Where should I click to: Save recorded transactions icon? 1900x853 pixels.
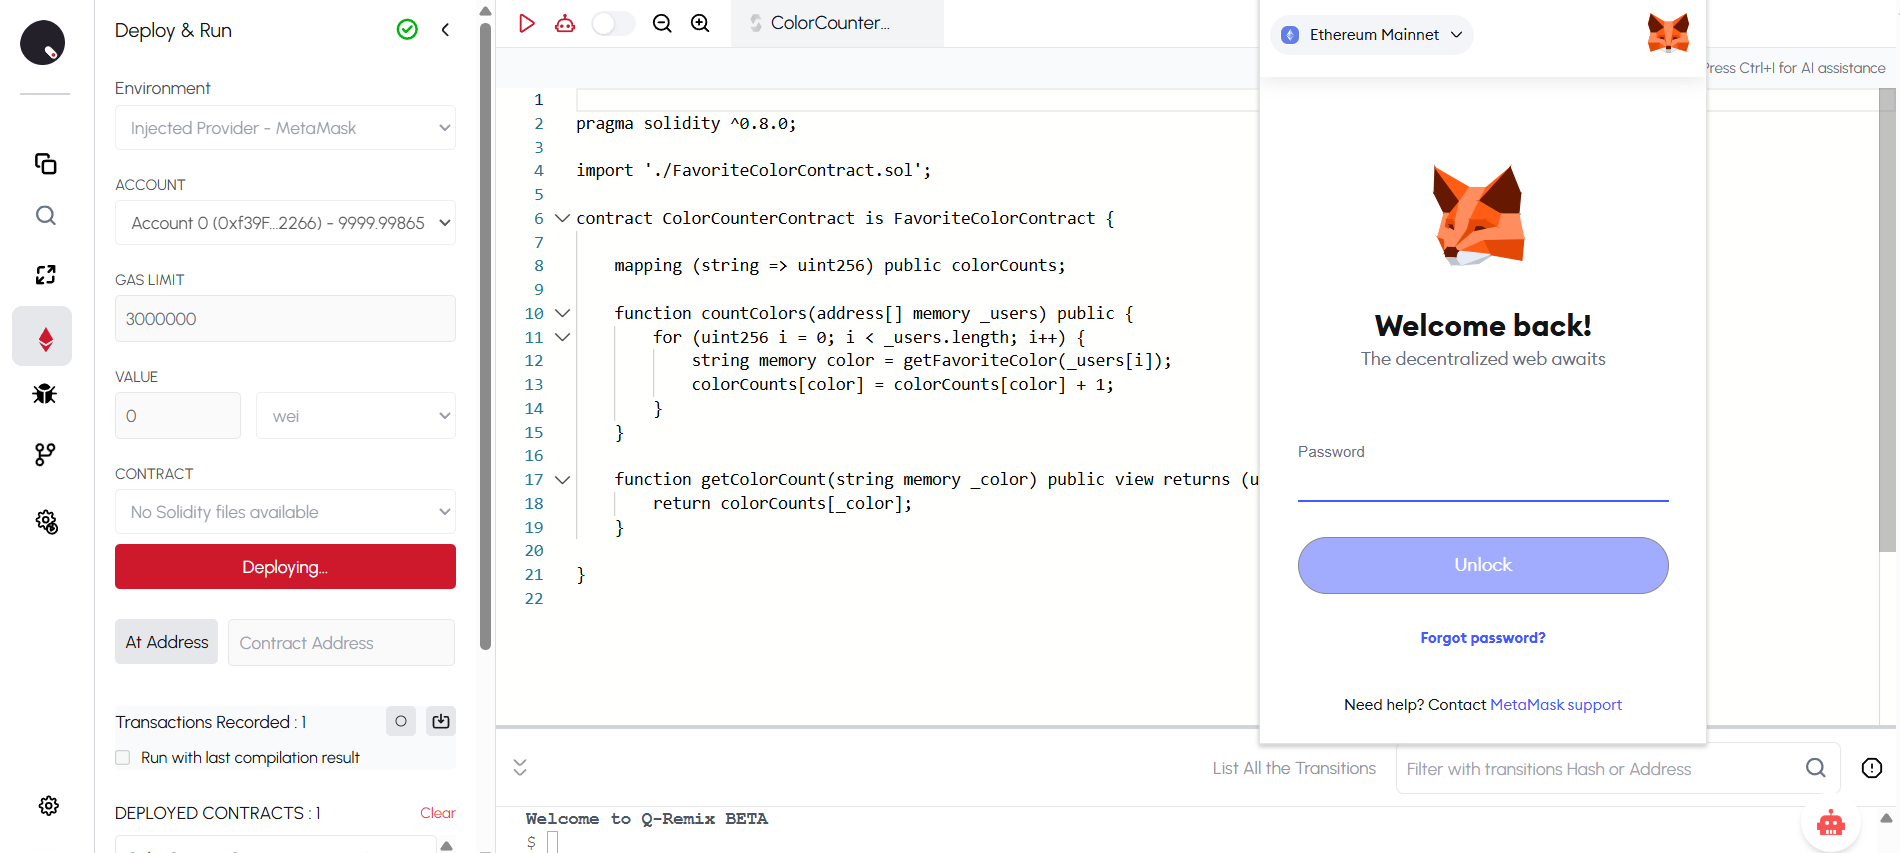click(441, 721)
